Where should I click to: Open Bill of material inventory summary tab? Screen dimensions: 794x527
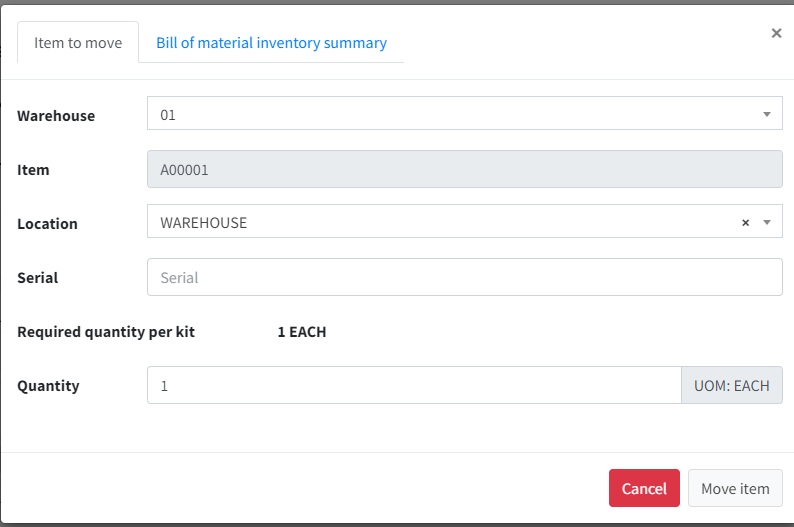[x=271, y=43]
